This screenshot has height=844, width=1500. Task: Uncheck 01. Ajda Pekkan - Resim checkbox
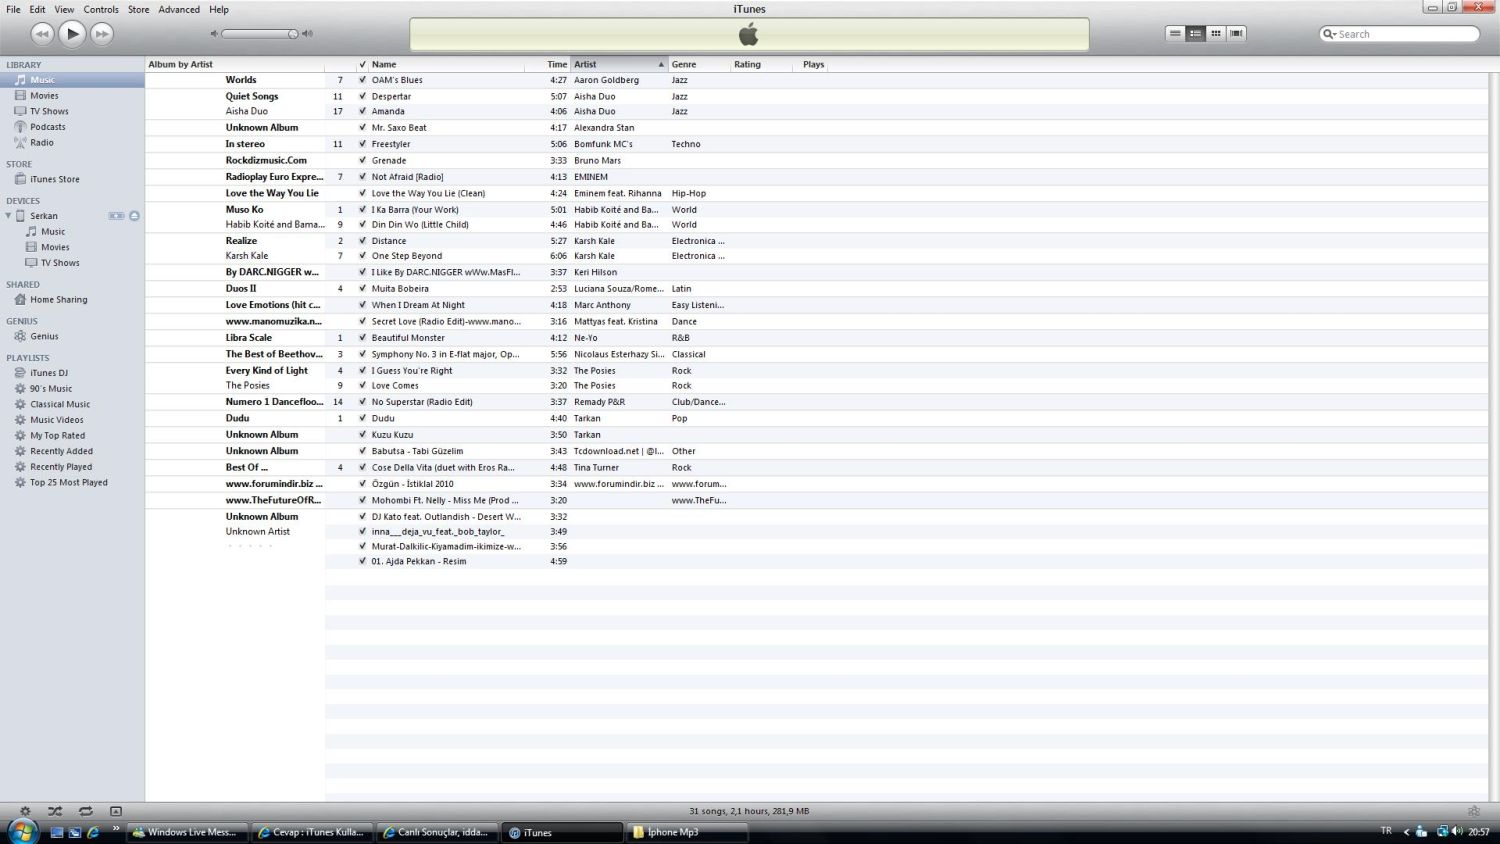[362, 561]
